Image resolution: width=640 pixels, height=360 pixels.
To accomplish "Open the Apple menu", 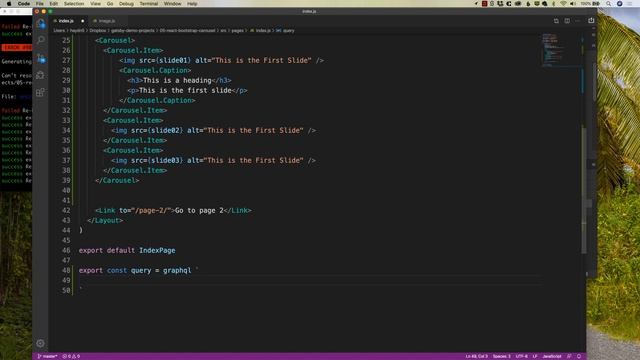I will tap(9, 4).
